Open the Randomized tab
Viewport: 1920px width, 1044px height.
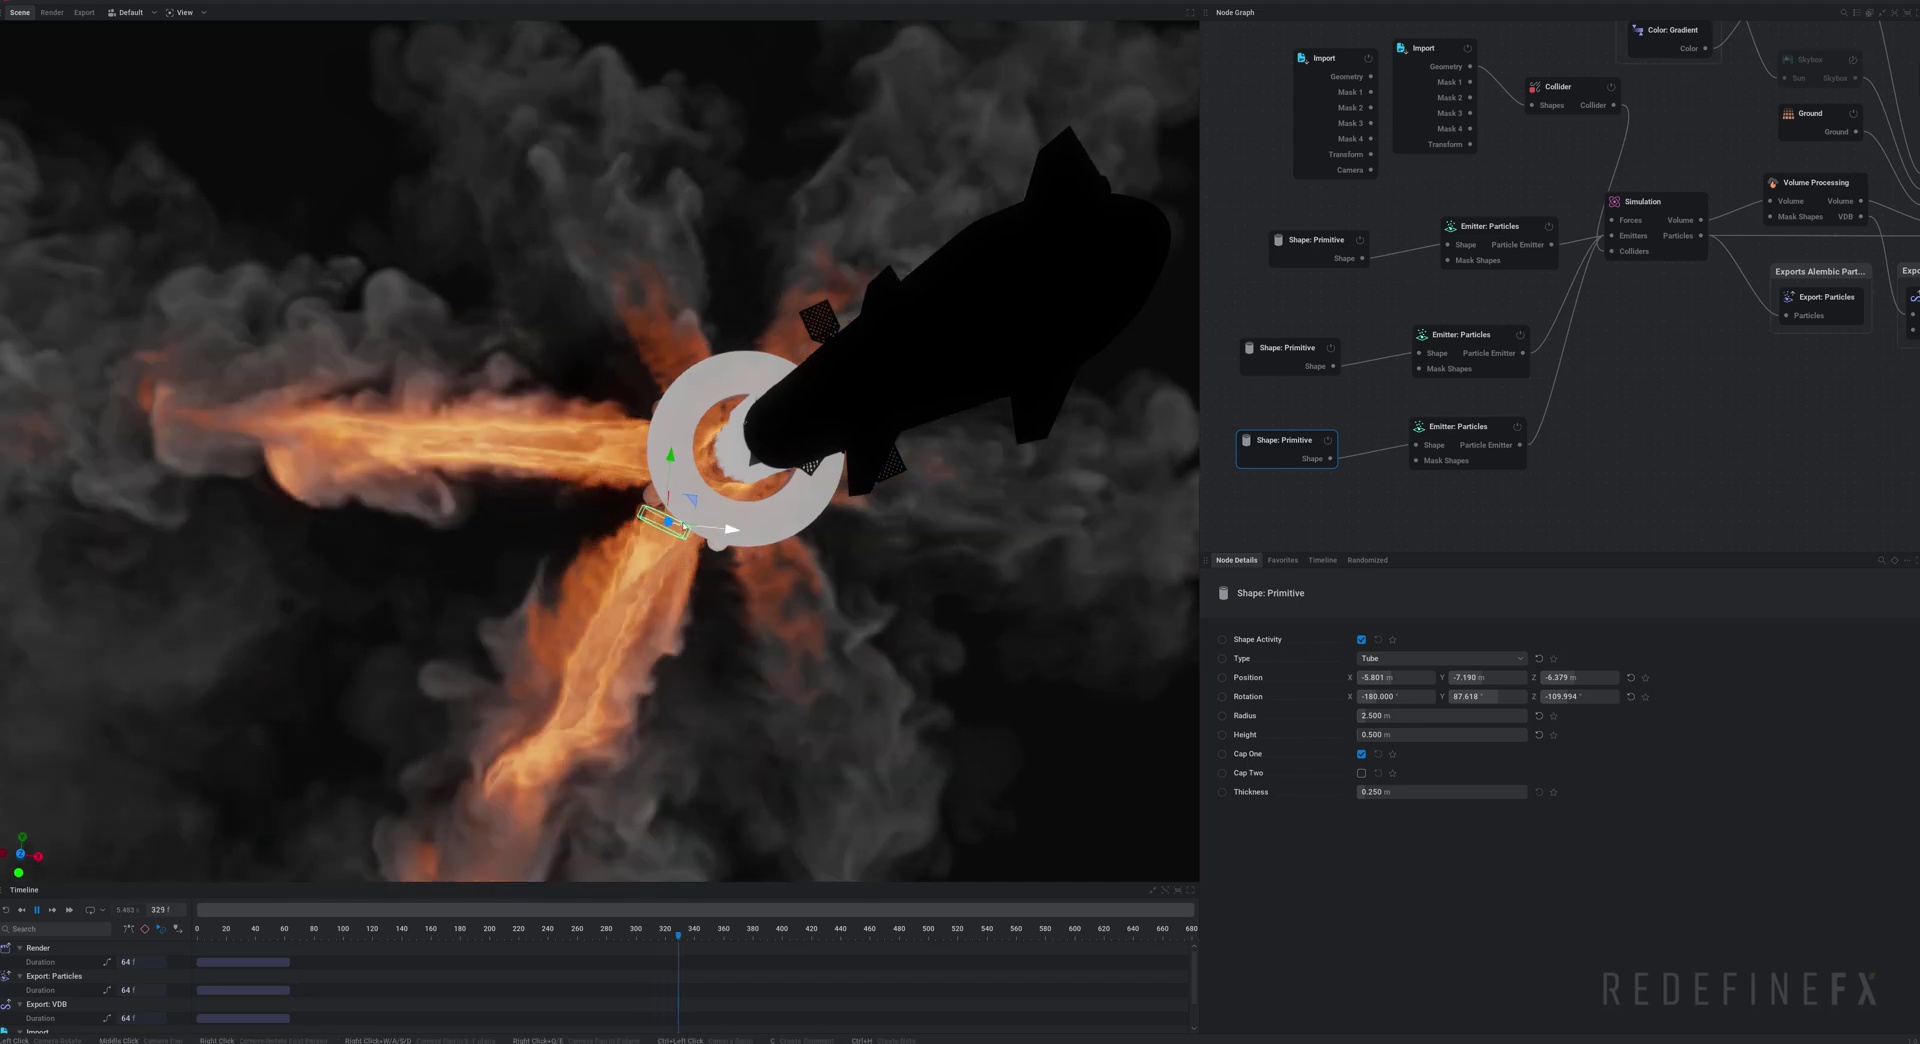coord(1367,560)
